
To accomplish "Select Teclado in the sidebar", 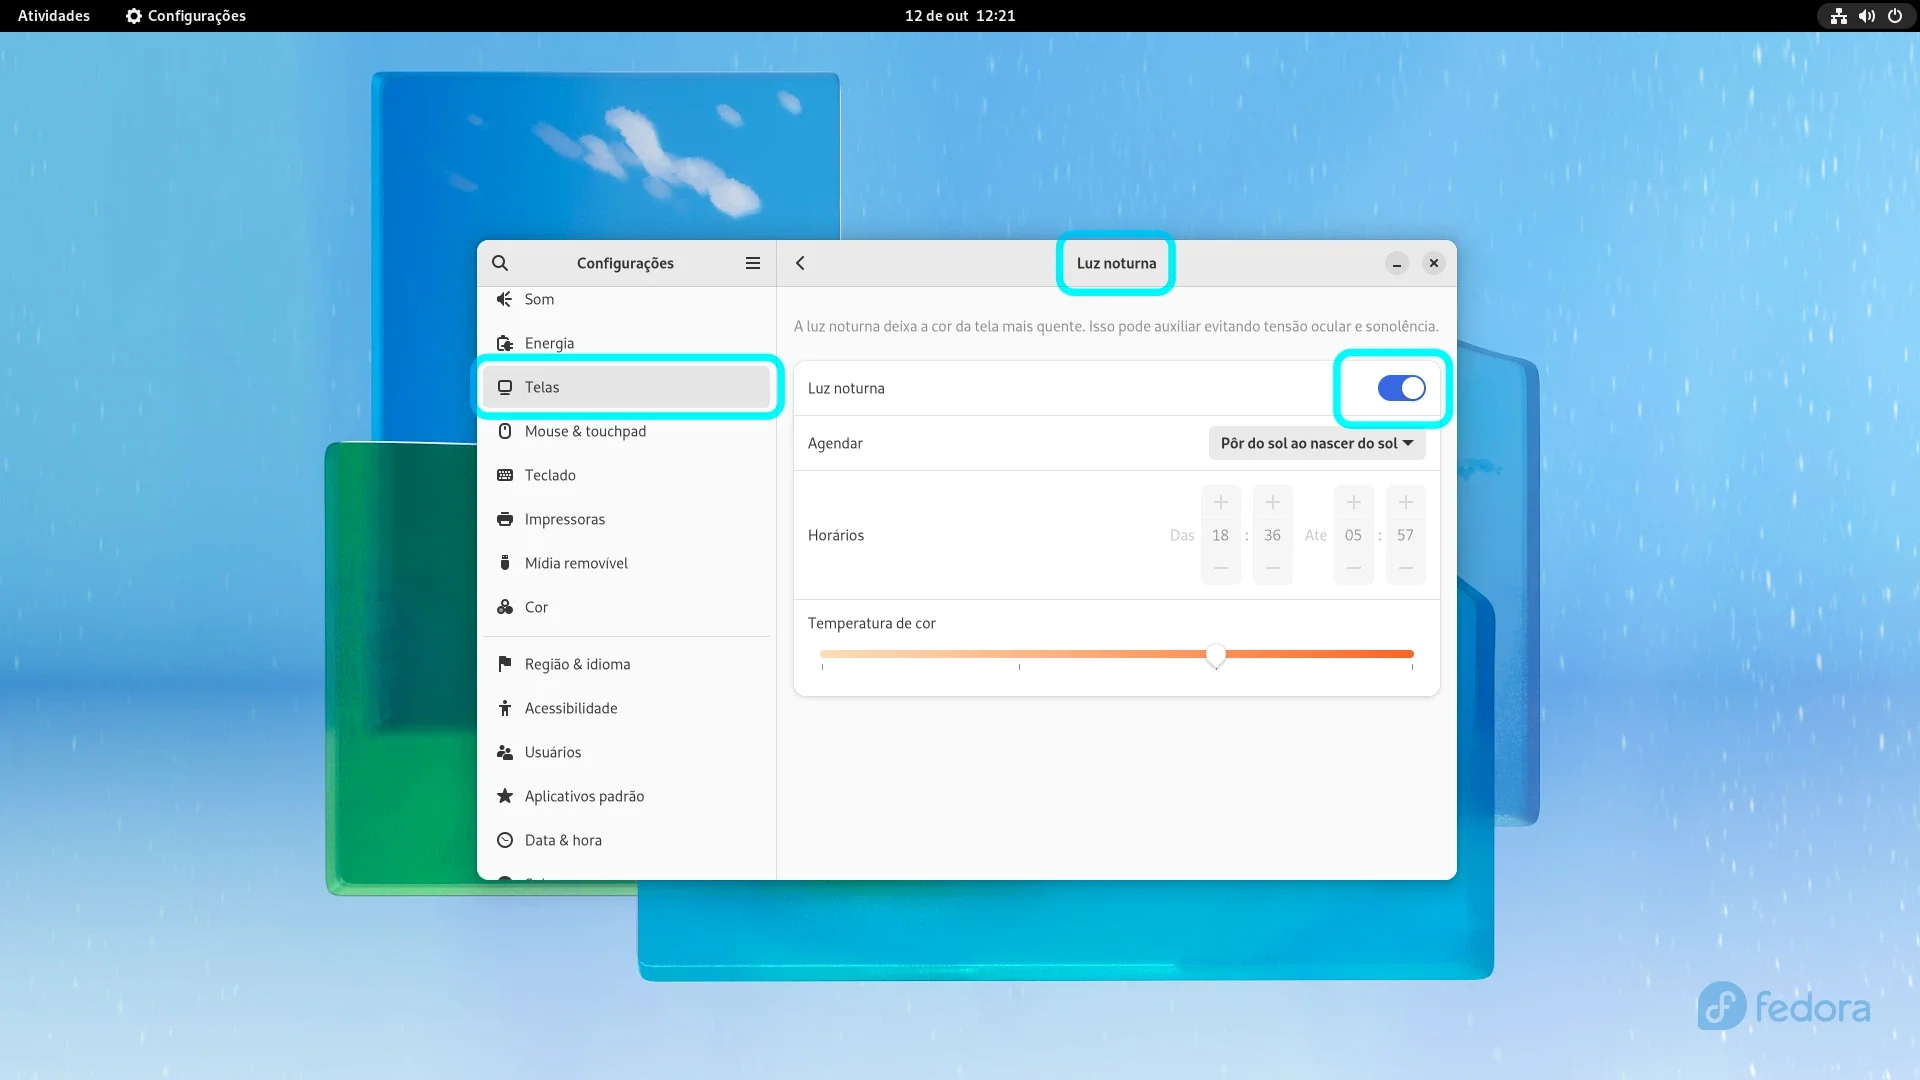I will coord(626,475).
